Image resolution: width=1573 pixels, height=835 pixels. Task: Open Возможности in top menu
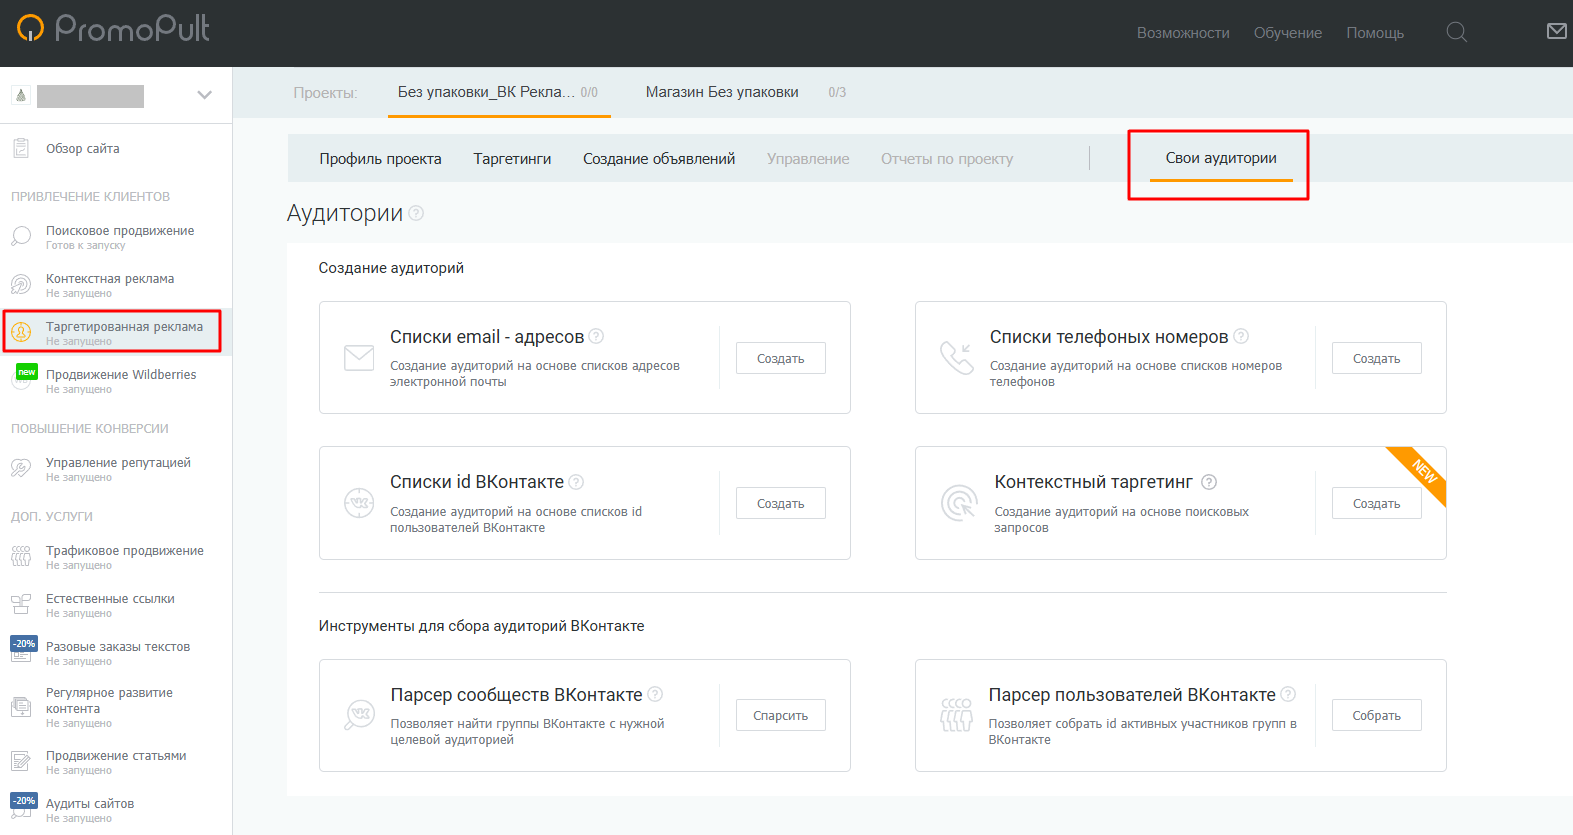1183,33
